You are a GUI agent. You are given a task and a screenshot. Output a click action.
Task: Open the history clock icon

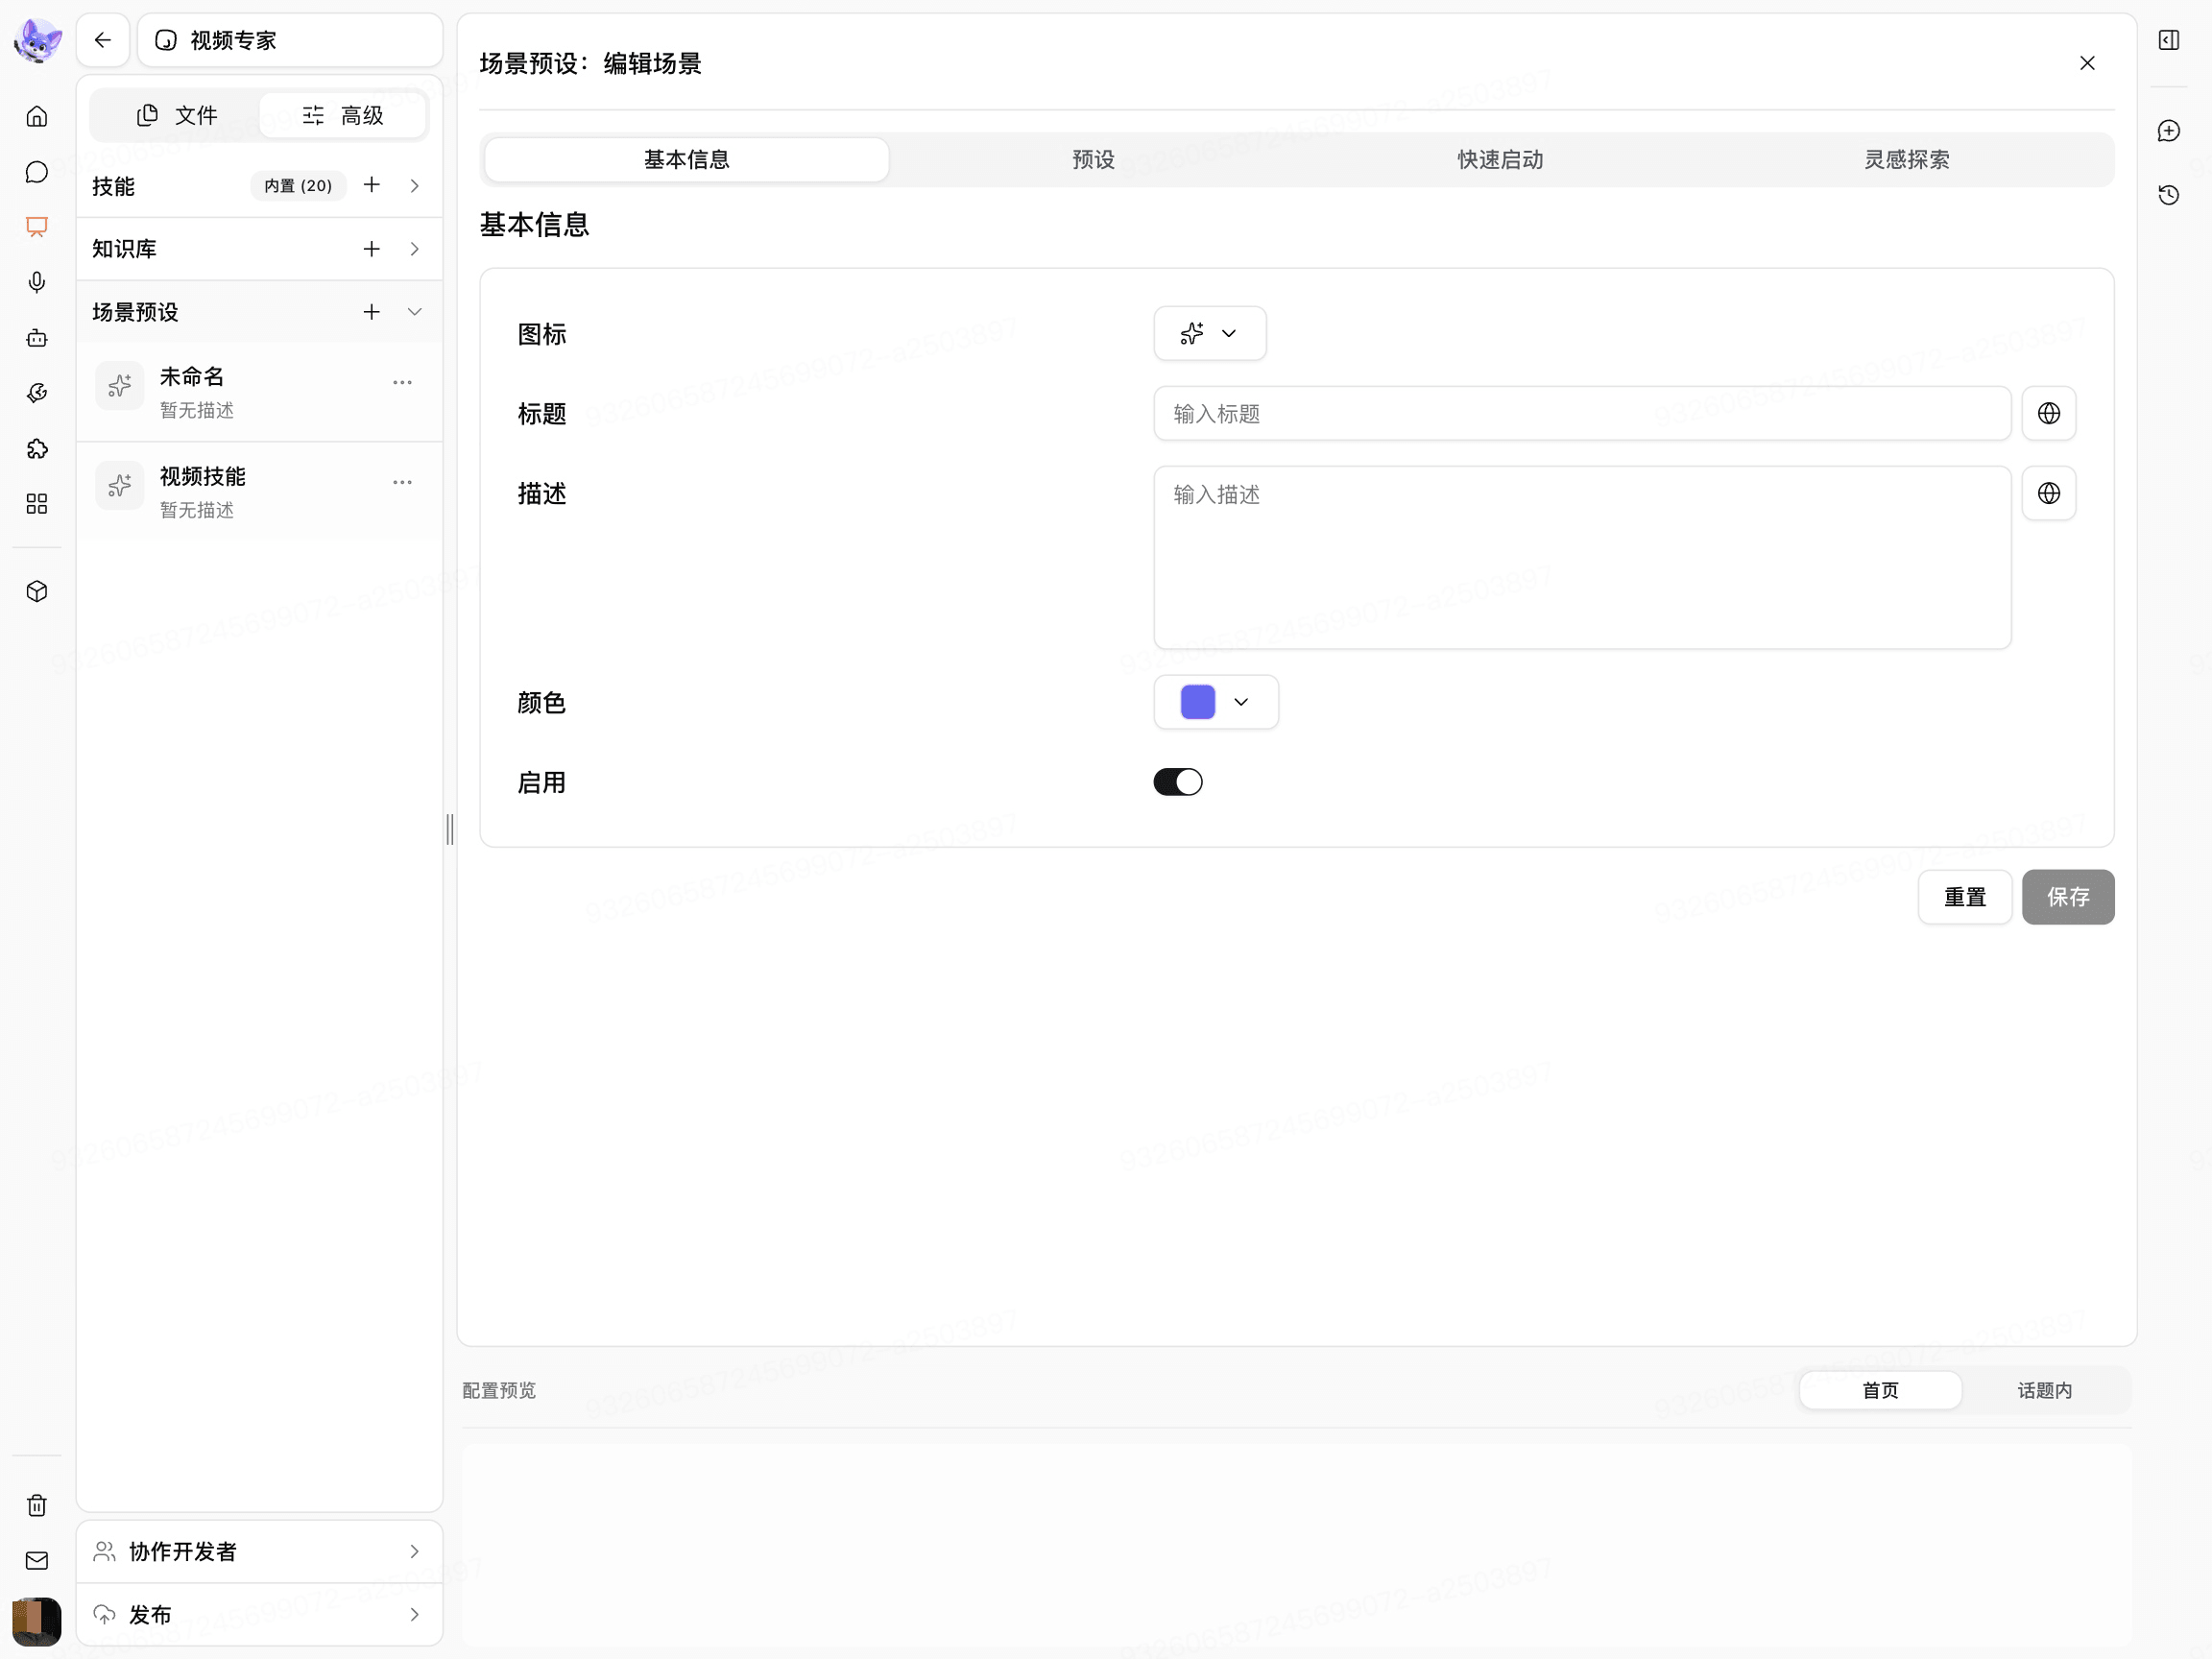[x=2169, y=195]
